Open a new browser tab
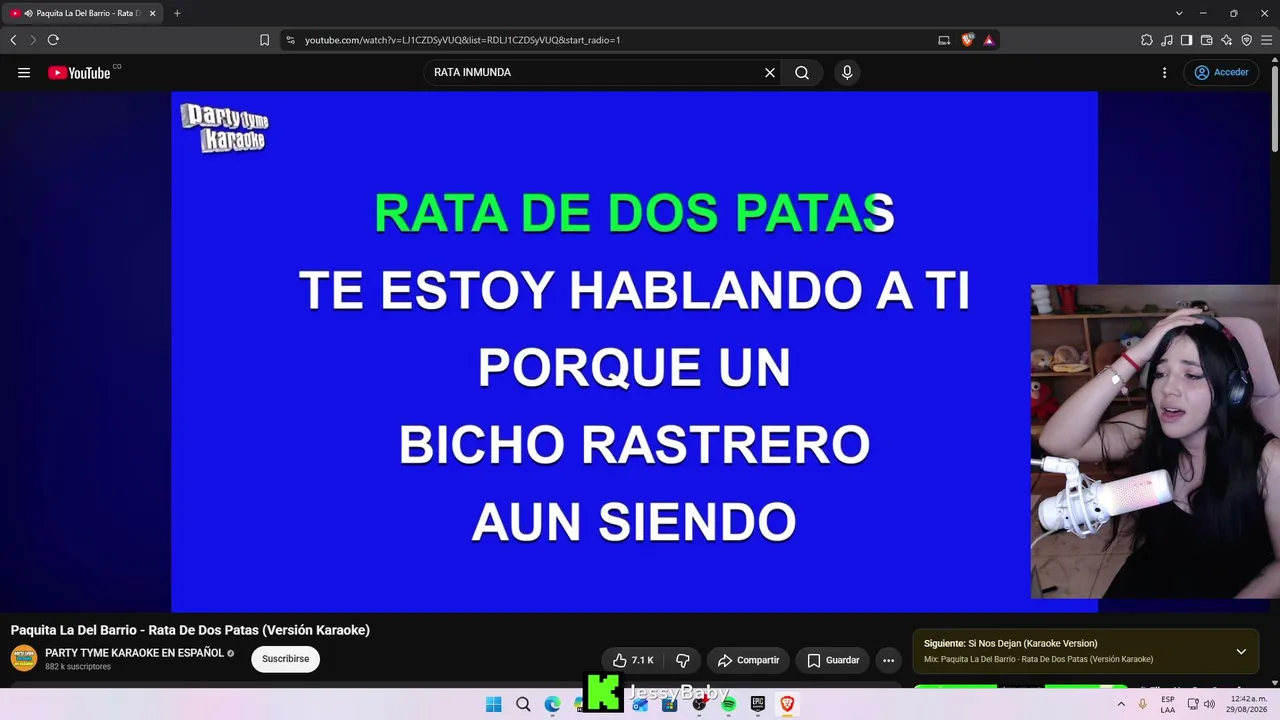1280x720 pixels. 177,13
